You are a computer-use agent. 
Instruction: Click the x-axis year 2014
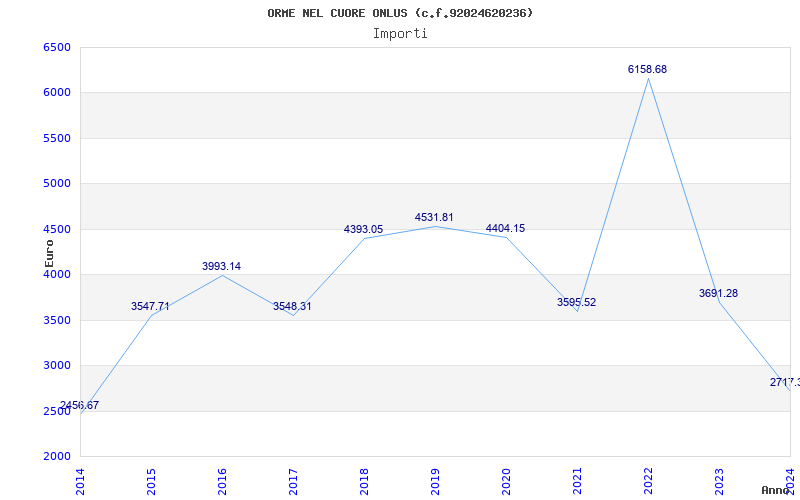point(80,482)
